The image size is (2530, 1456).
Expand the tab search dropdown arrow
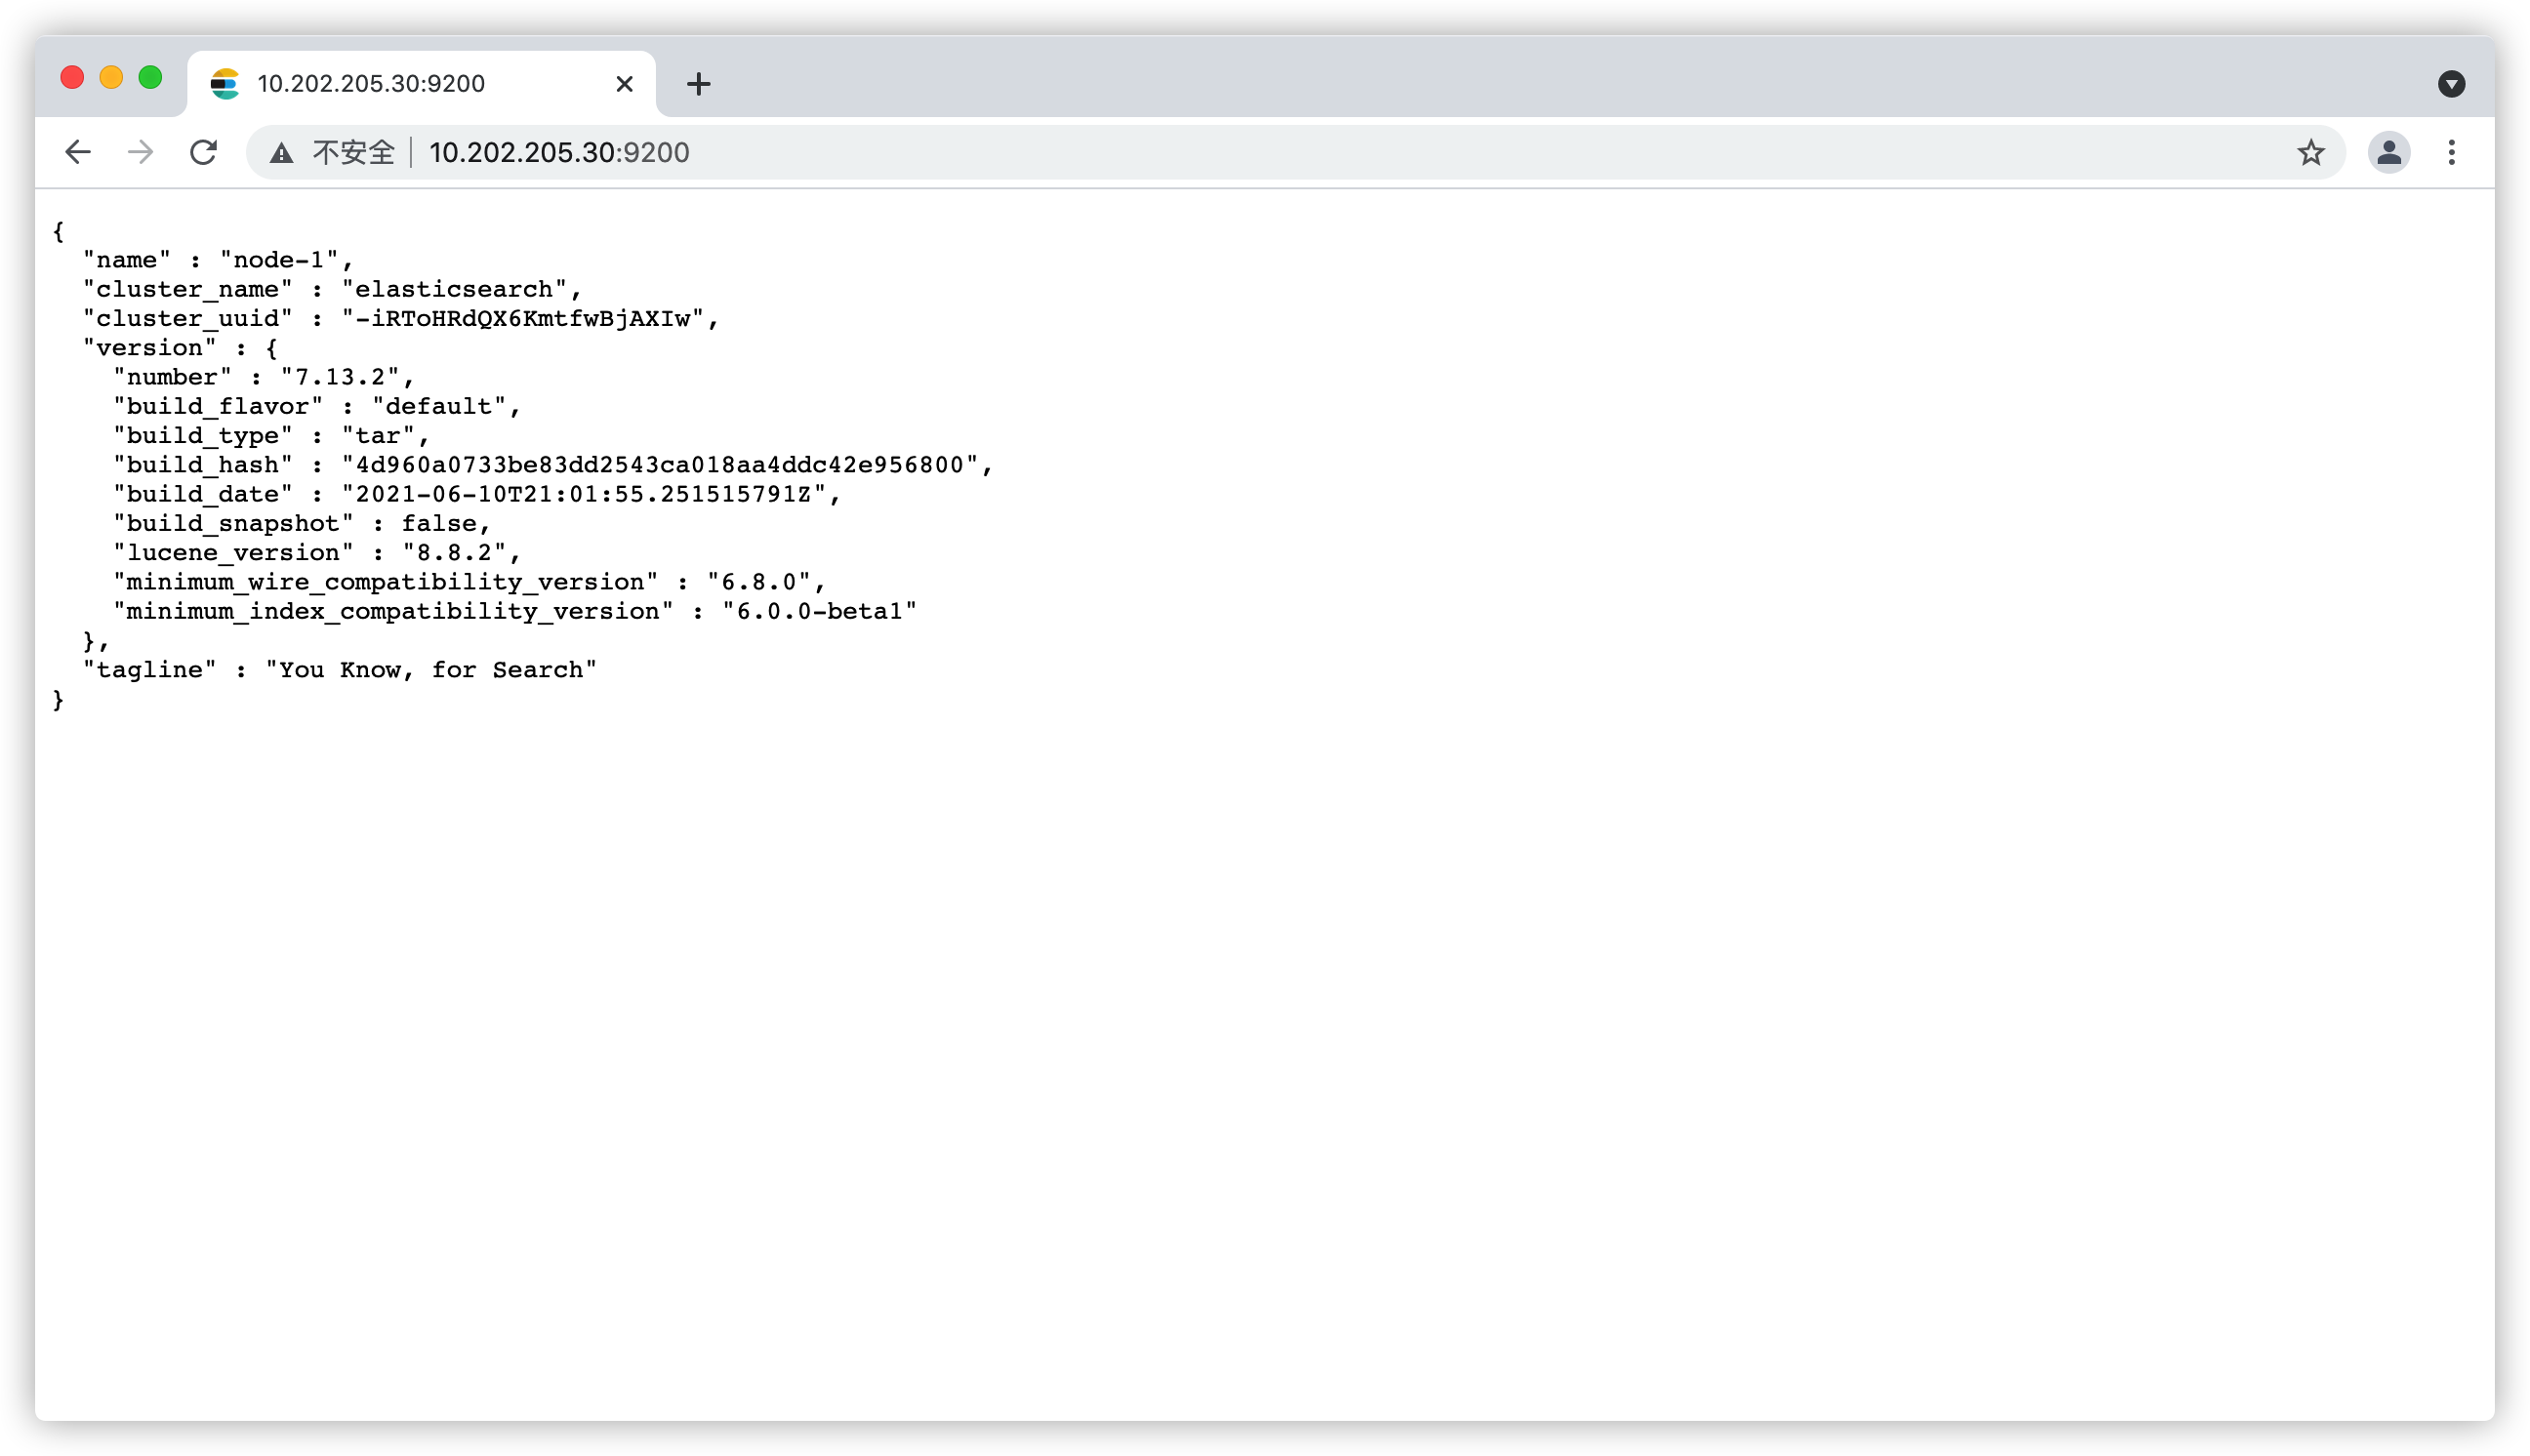(2450, 84)
